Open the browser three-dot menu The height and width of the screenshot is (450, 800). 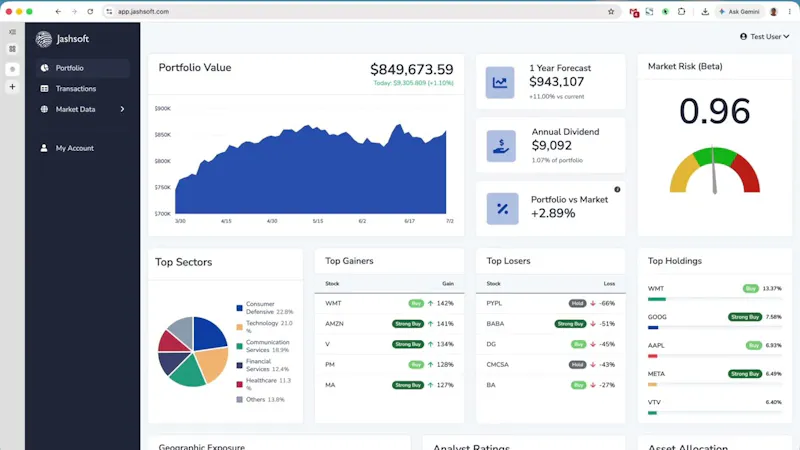(790, 11)
